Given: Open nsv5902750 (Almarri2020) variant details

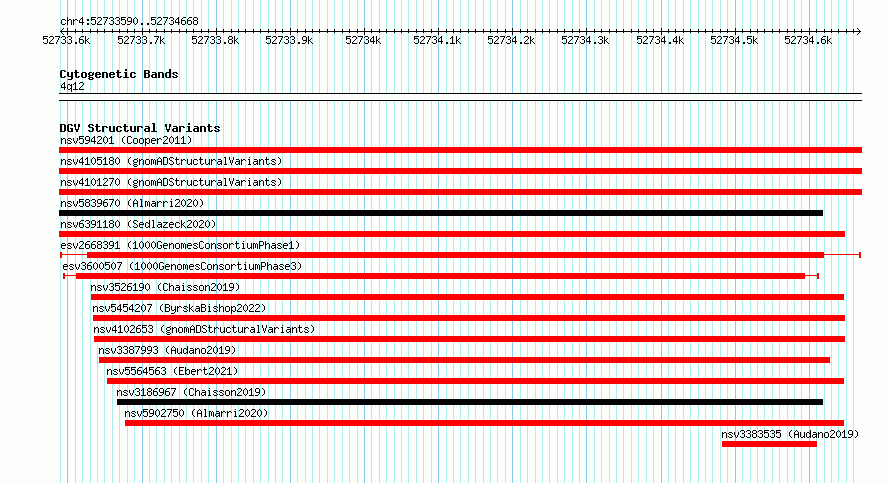Looking at the screenshot, I should tap(196, 413).
